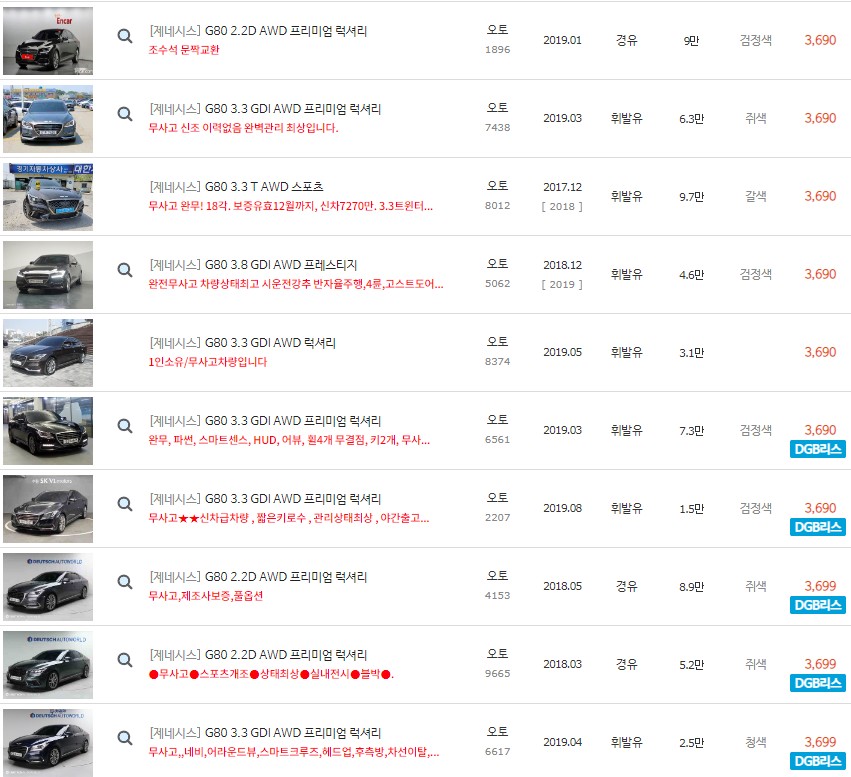Click the description starting '무사고,,네비,어라운드뷰'

[294, 753]
